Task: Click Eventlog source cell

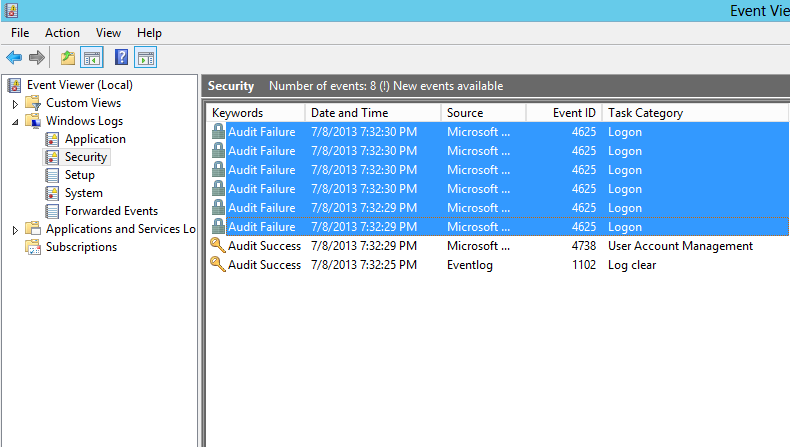Action: point(470,265)
